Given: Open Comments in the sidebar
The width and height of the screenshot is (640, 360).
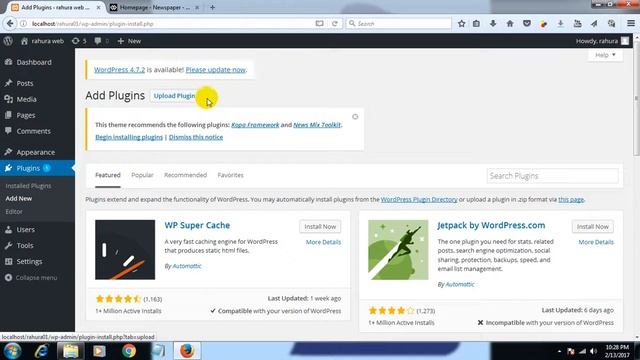Looking at the screenshot, I should [33, 131].
